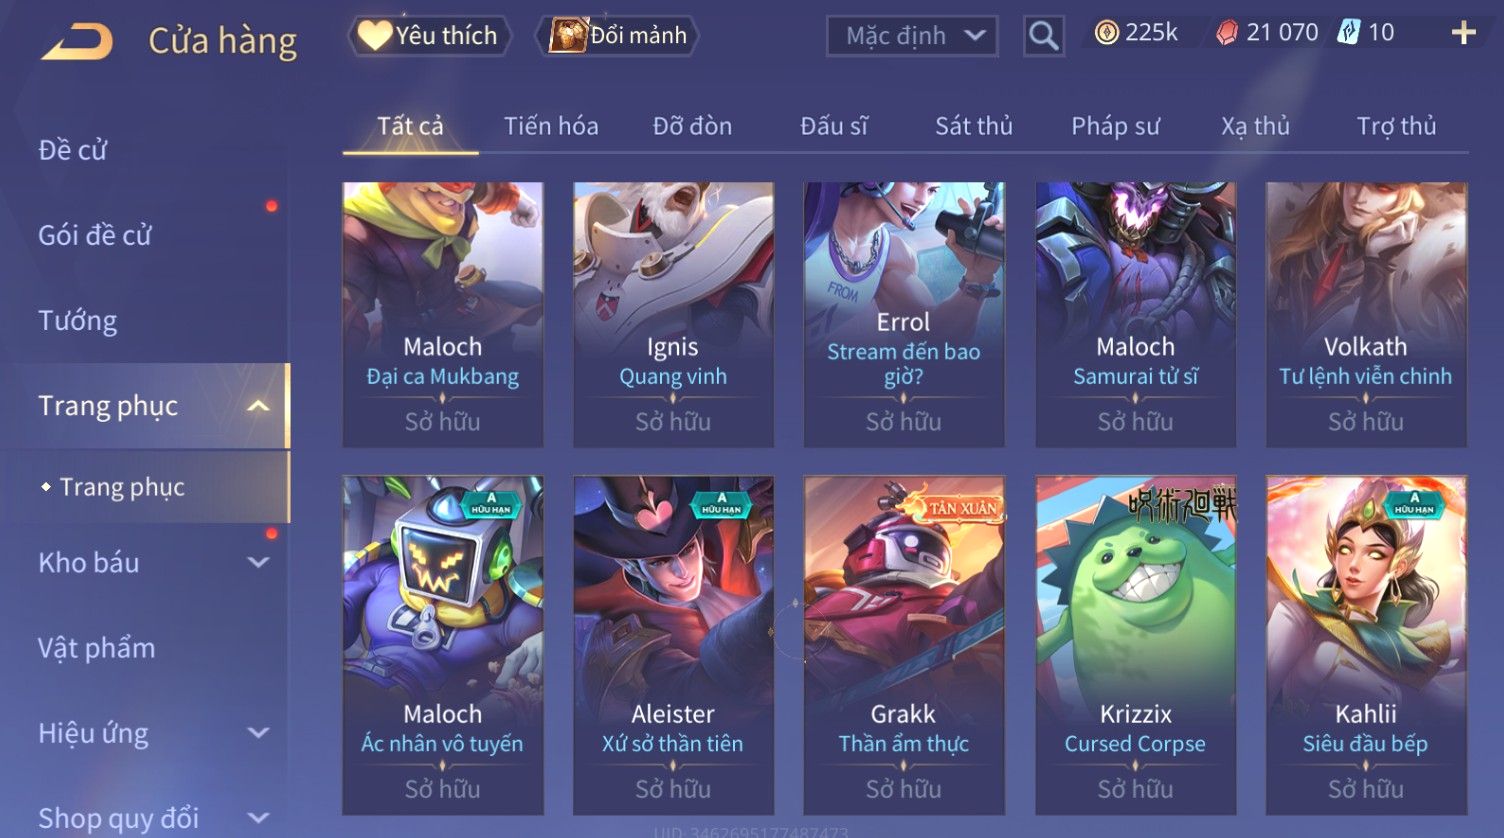
Task: Click the gold coin 225k icon
Action: point(1106,34)
